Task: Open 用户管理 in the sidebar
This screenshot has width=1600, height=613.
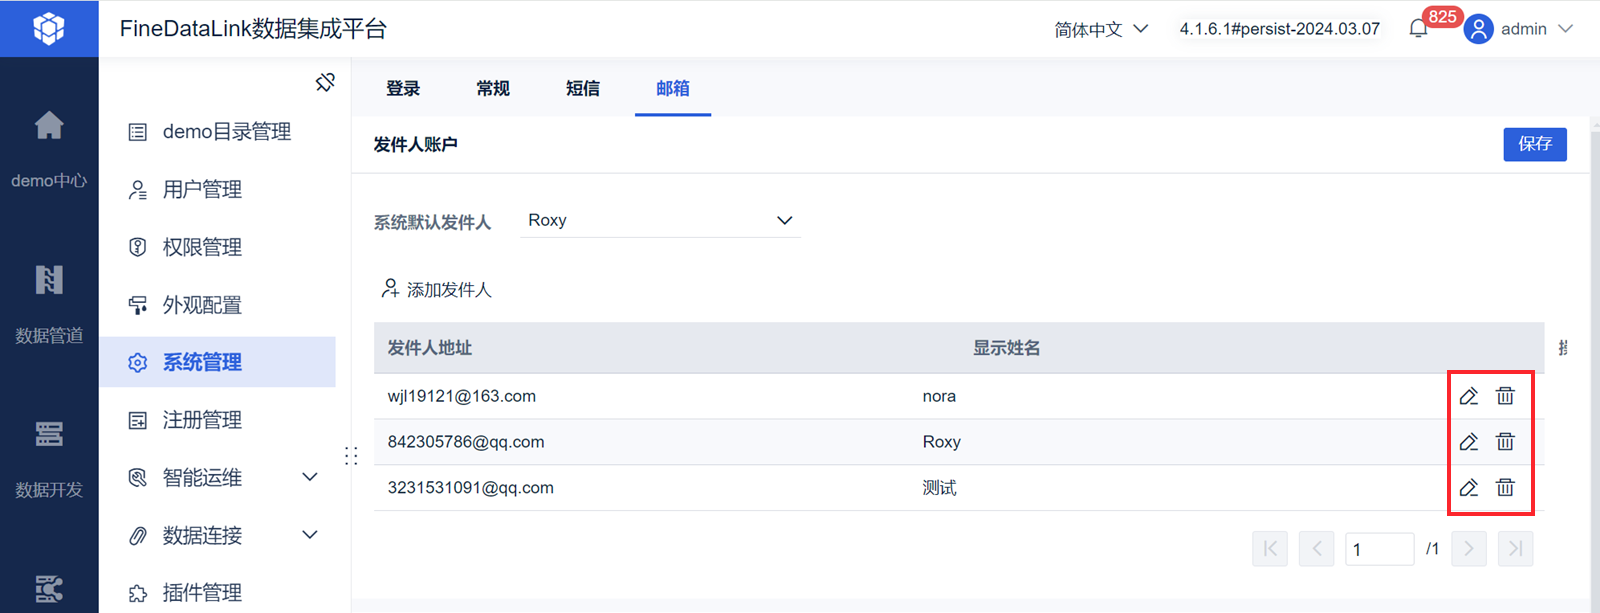Action: pyautogui.click(x=202, y=190)
